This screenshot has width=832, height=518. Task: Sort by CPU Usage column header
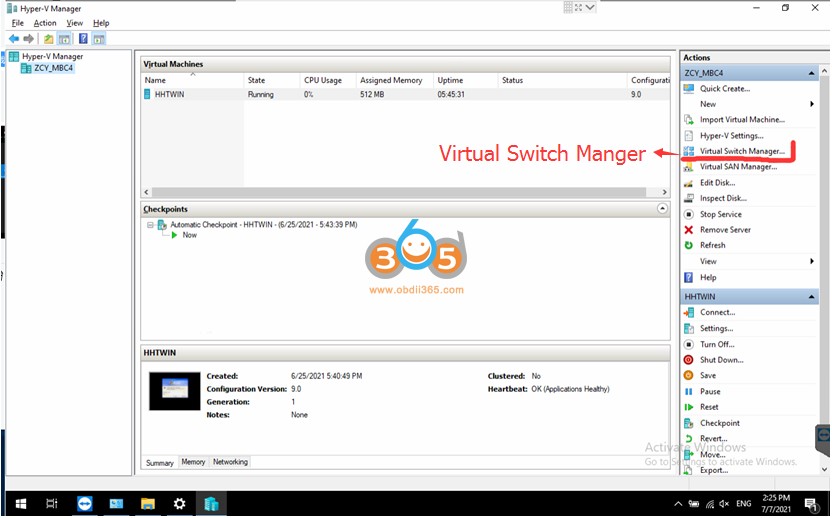(328, 80)
